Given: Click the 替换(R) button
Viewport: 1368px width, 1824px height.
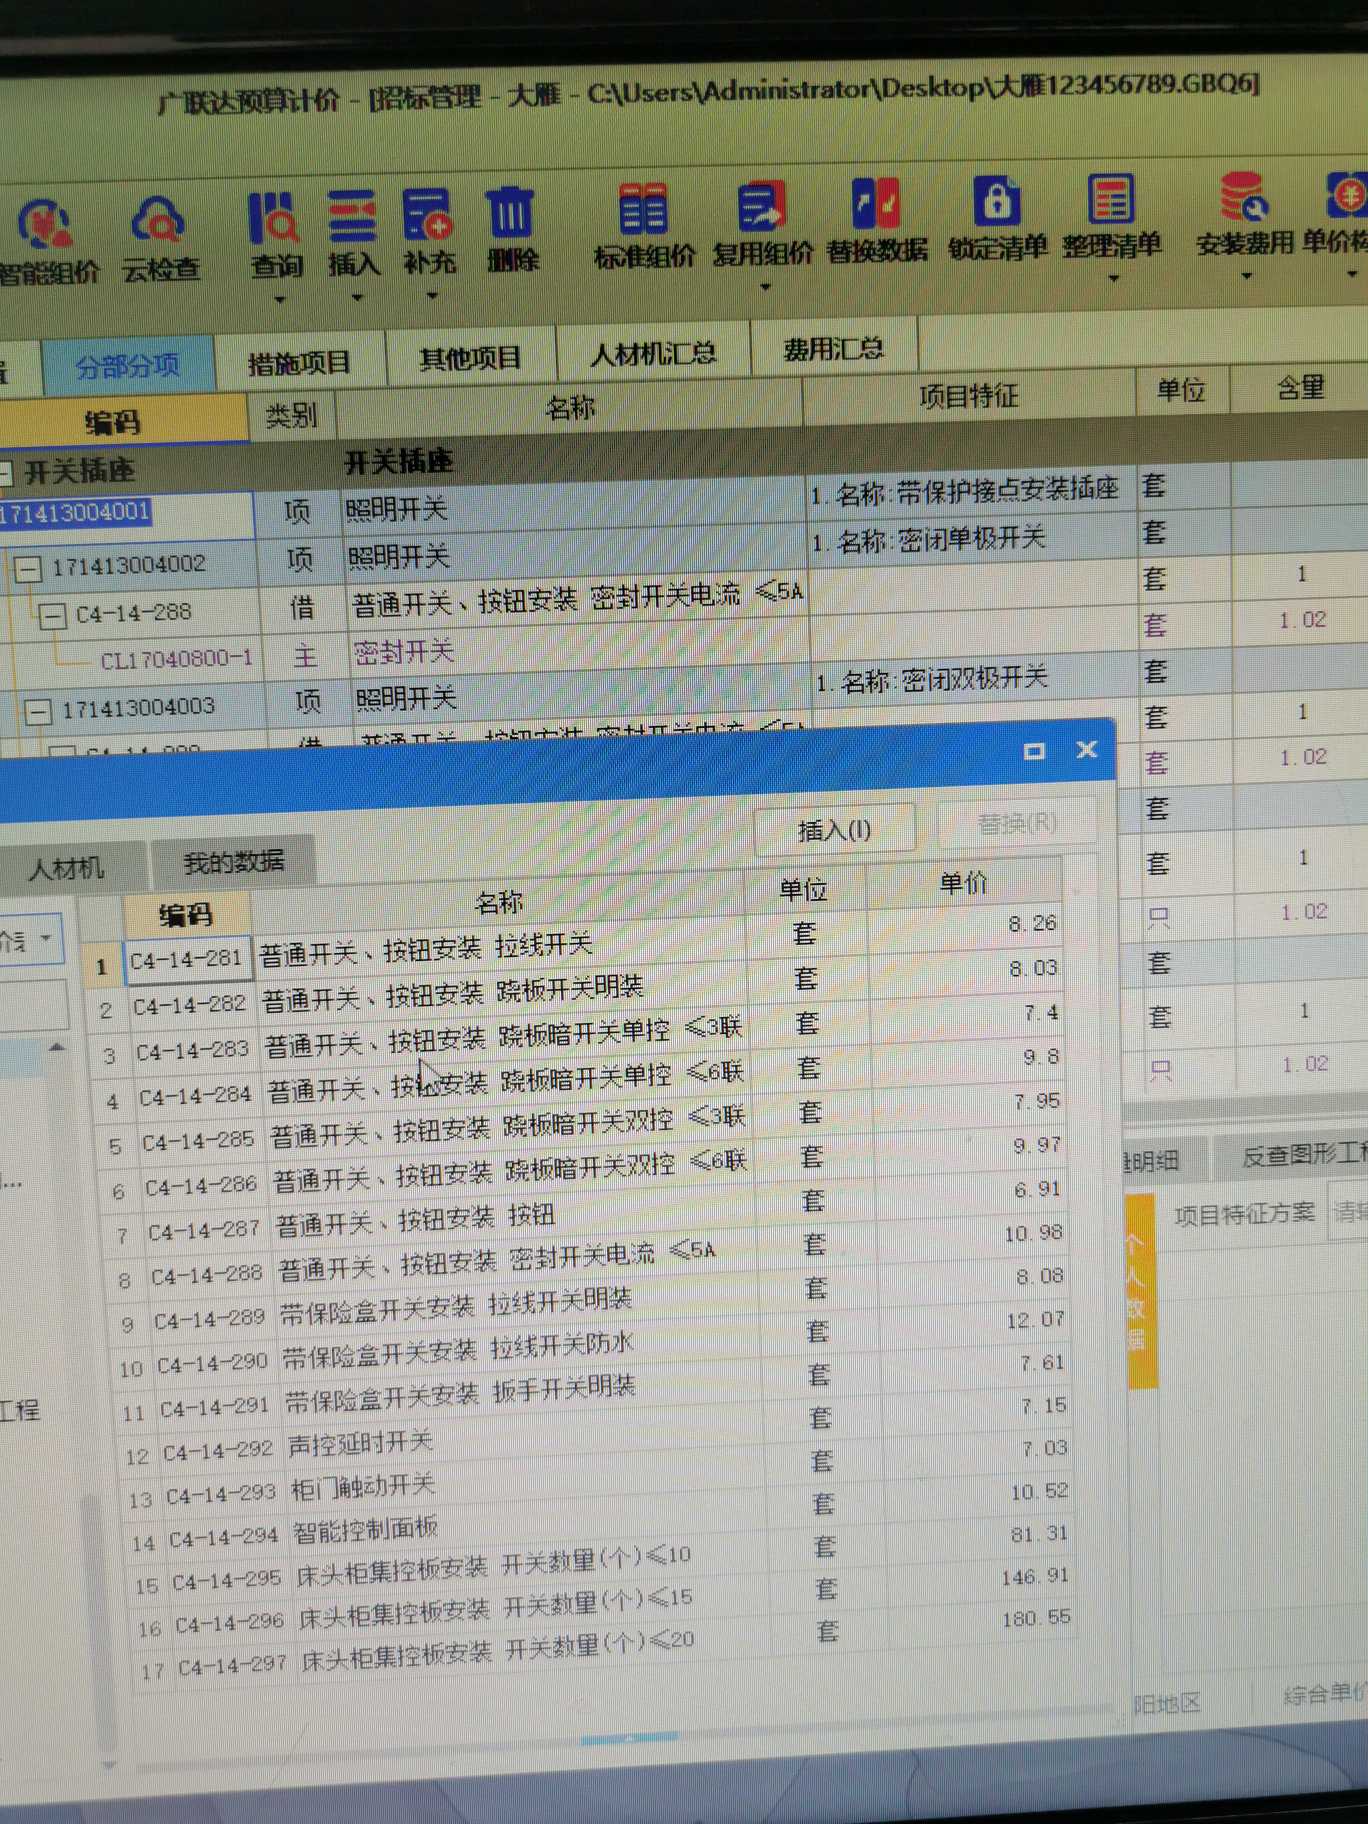Looking at the screenshot, I should point(1017,822).
